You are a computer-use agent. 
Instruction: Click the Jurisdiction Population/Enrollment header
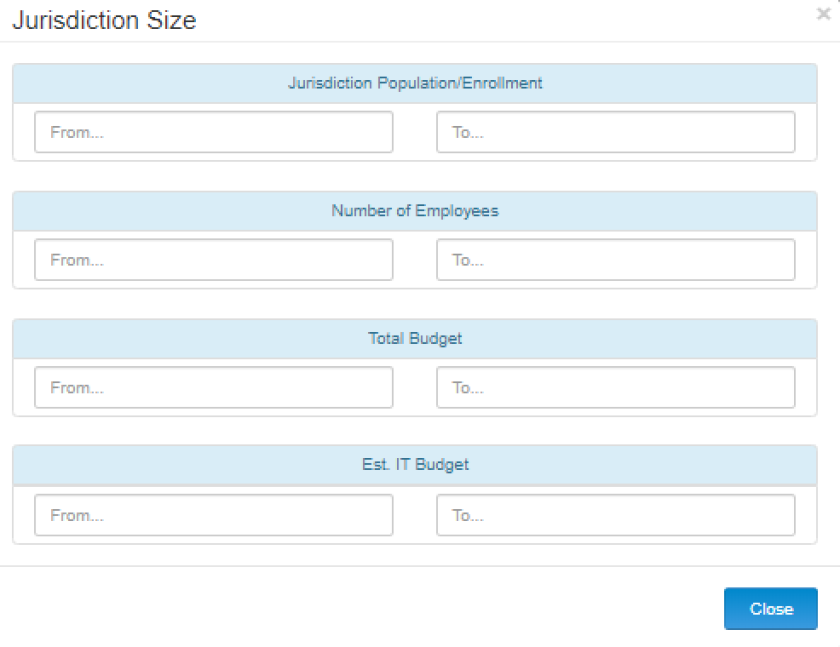click(x=415, y=83)
